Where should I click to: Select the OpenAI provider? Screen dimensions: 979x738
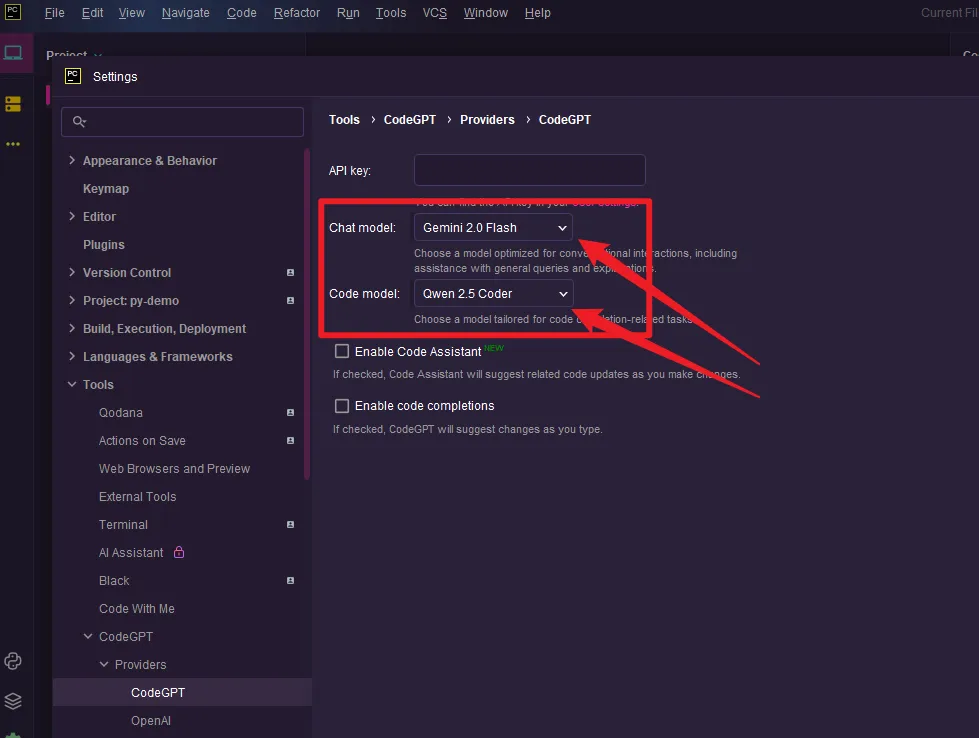click(x=150, y=720)
